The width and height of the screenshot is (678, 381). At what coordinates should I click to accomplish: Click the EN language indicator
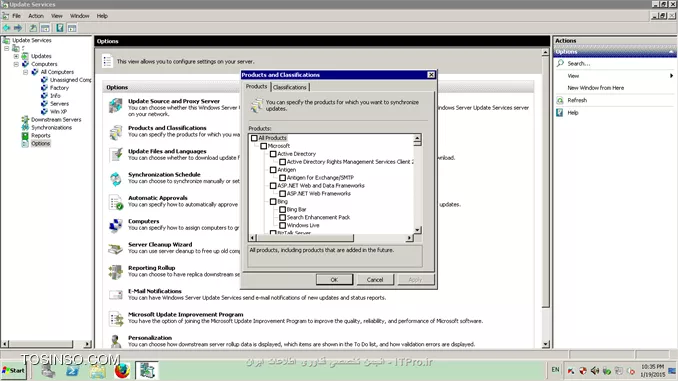pos(555,370)
